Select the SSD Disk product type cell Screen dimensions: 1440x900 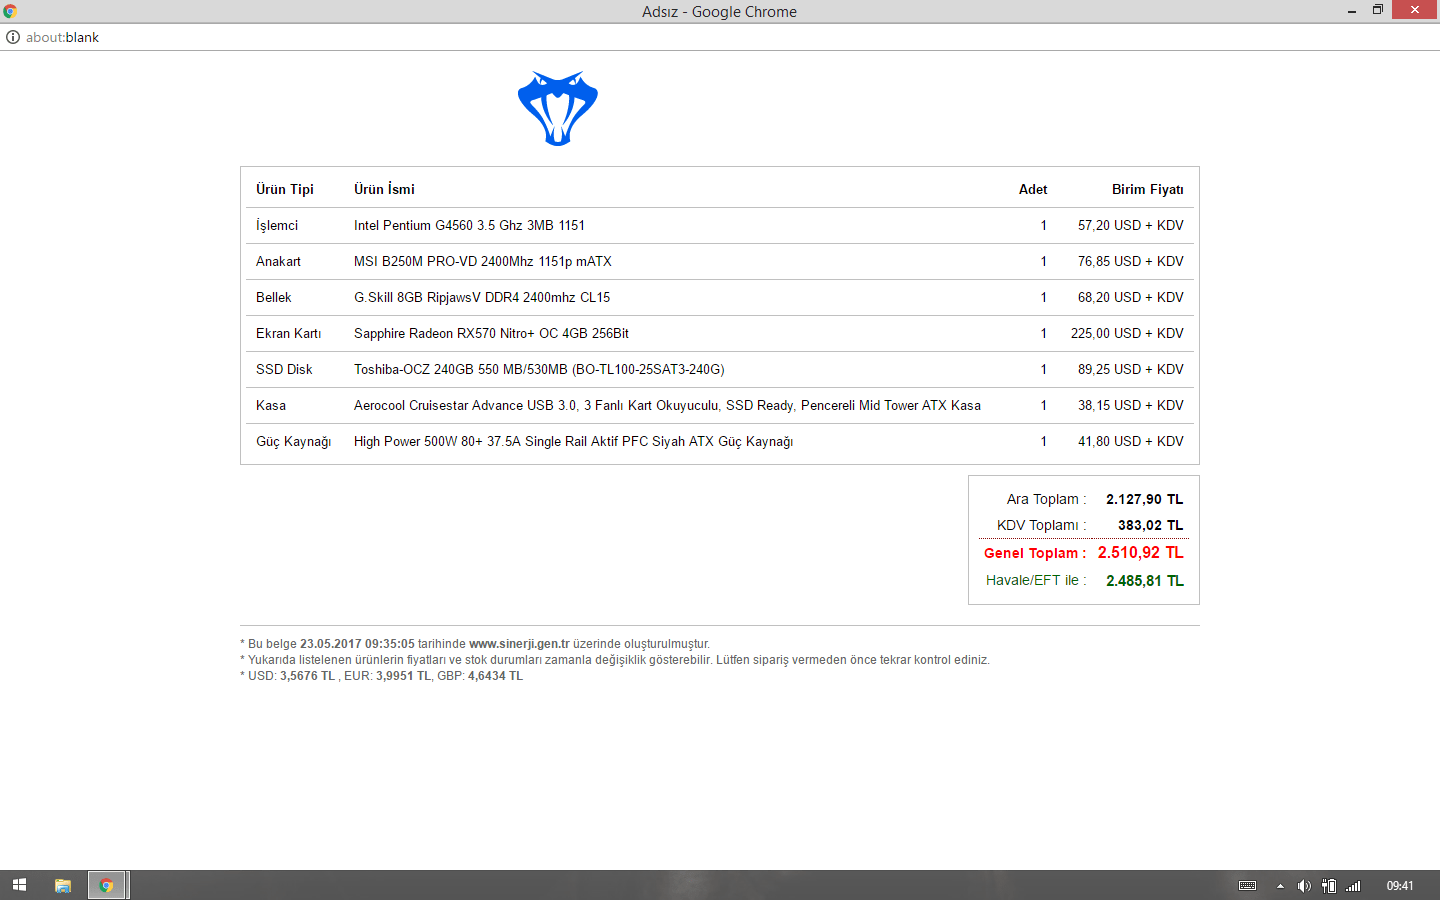[x=284, y=369]
